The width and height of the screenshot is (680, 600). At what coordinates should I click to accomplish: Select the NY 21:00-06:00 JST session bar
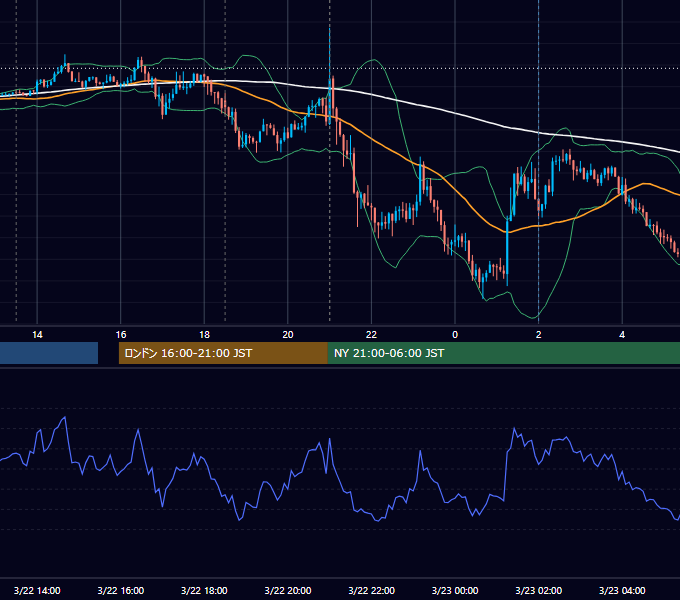click(503, 353)
